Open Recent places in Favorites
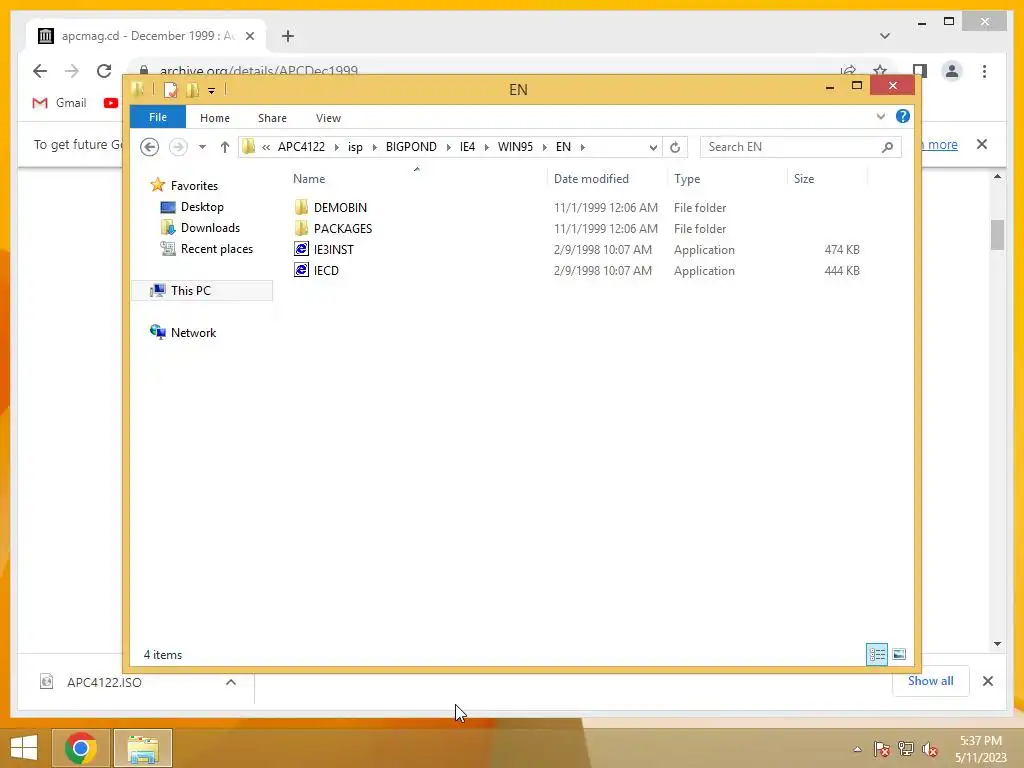 216,249
